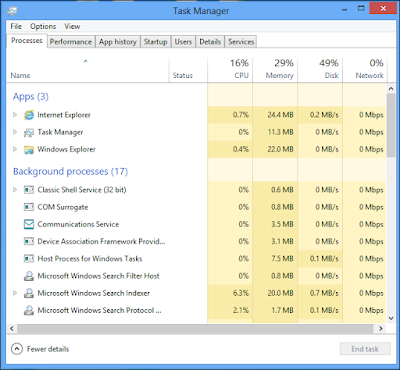Select the Windows Explorer row name
Viewport: 400px width, 370px height.
(67, 149)
